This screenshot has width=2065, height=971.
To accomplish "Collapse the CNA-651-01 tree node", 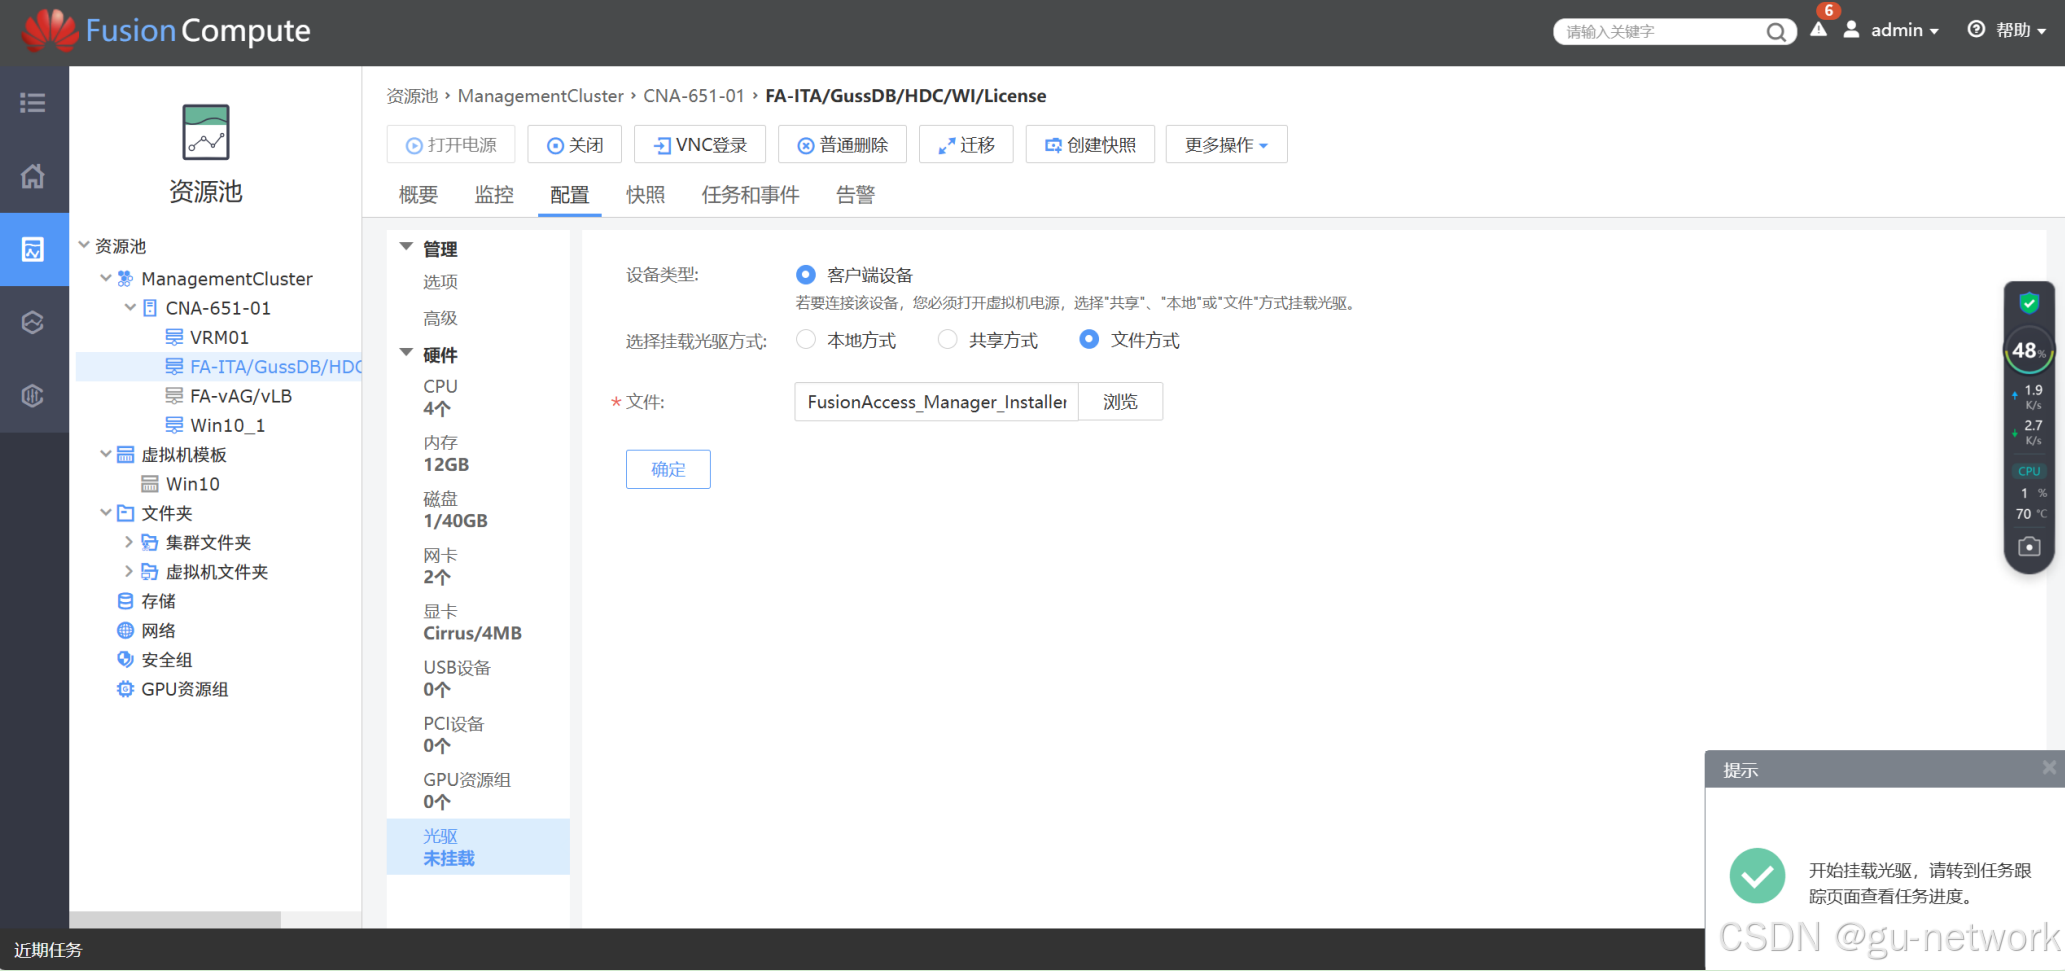I will 130,307.
